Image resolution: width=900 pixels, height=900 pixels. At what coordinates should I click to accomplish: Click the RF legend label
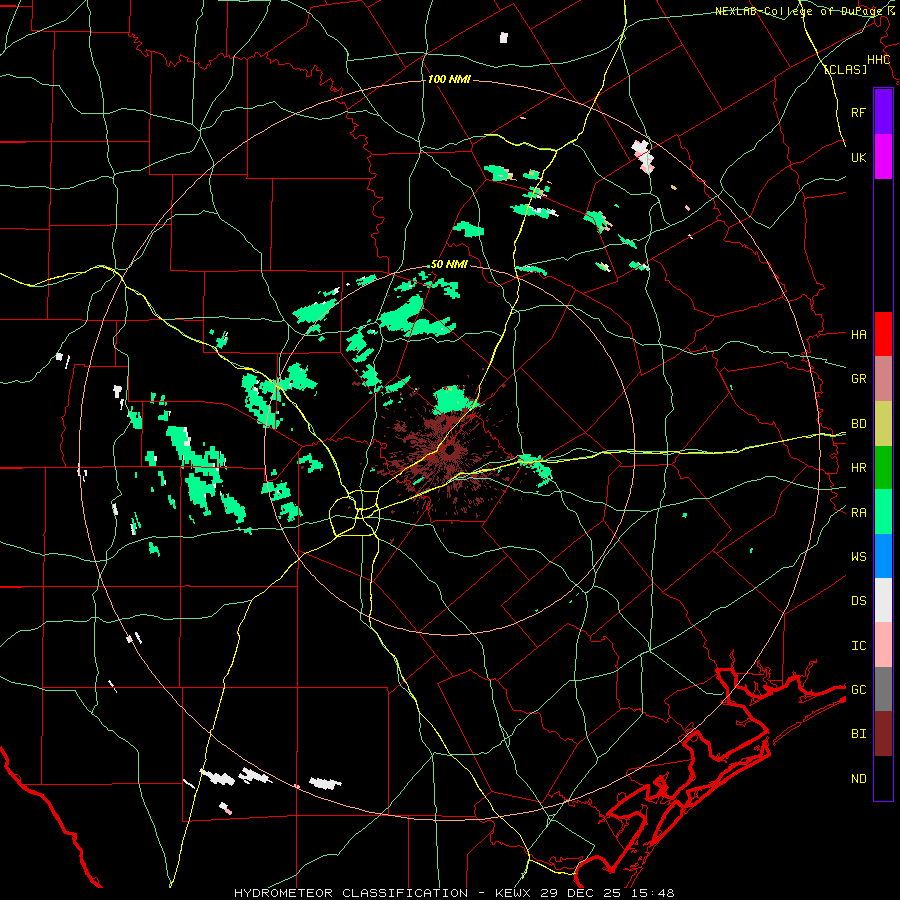858,112
